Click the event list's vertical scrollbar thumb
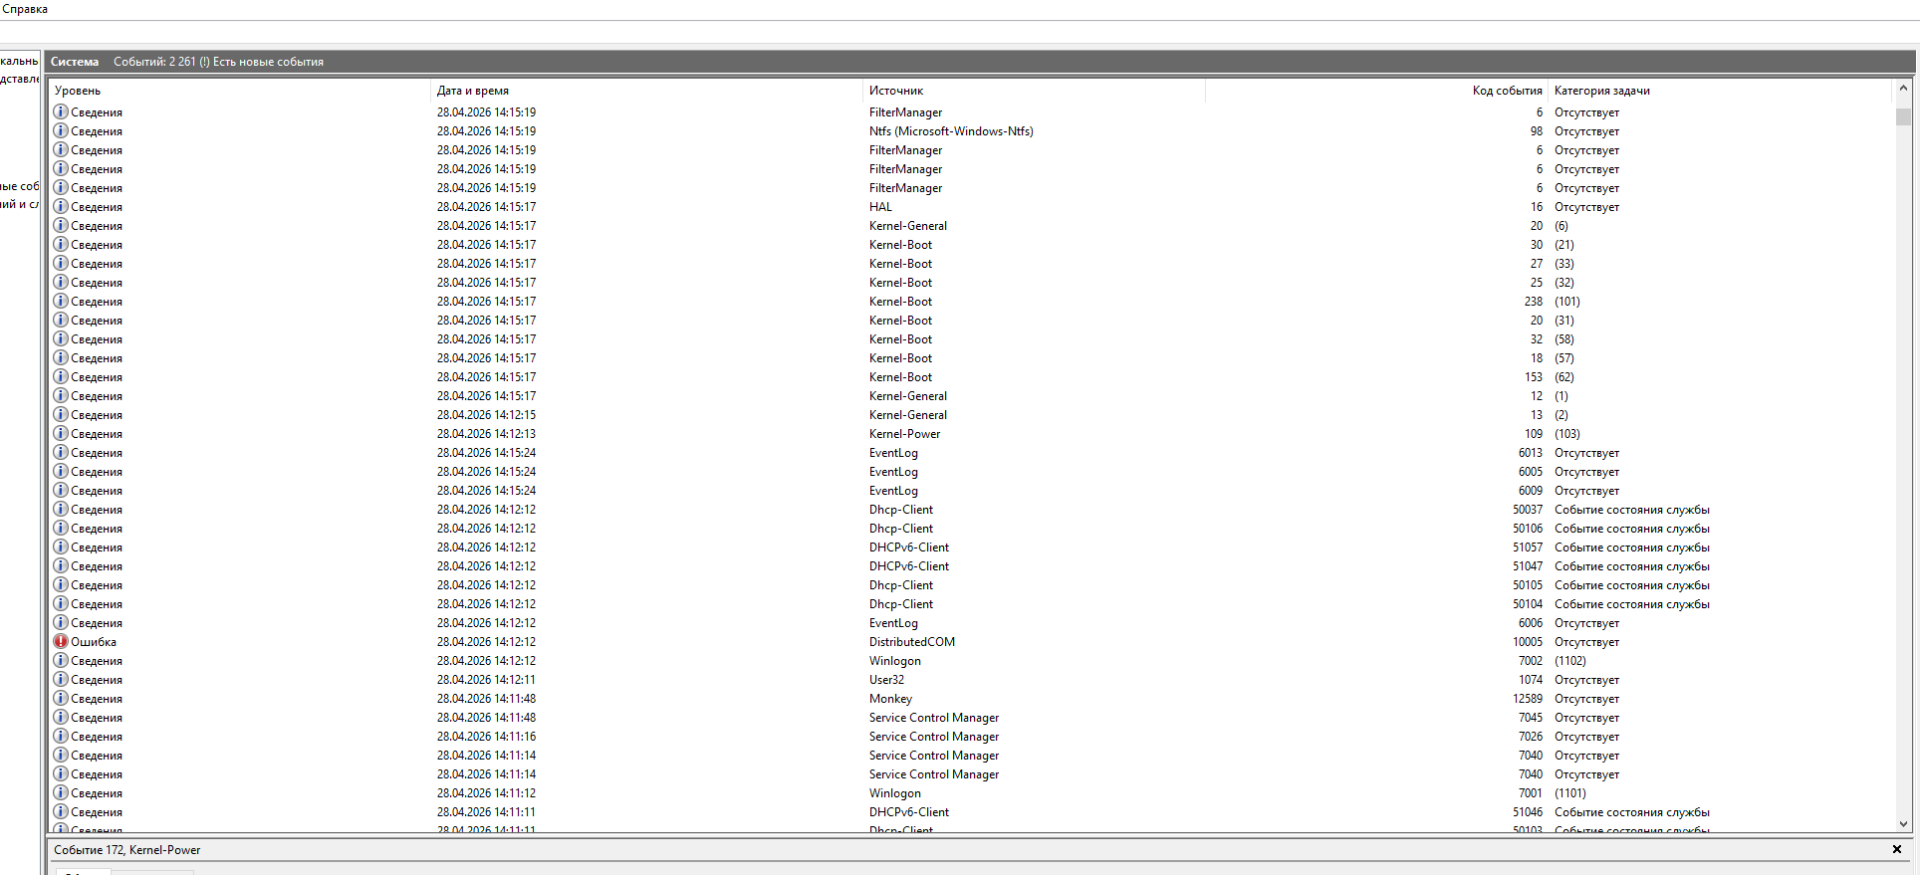 (x=1903, y=116)
